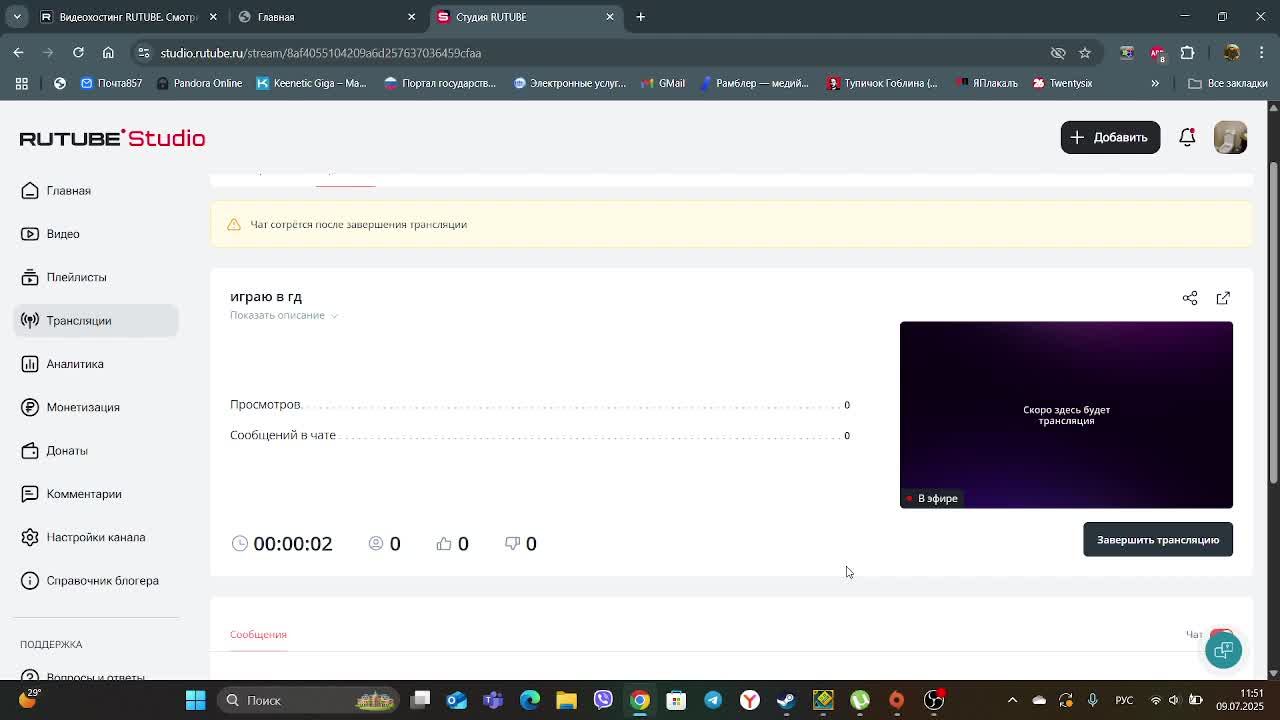The width and height of the screenshot is (1280, 720).
Task: Open the ЯПлакалъ bookmark
Action: point(987,83)
